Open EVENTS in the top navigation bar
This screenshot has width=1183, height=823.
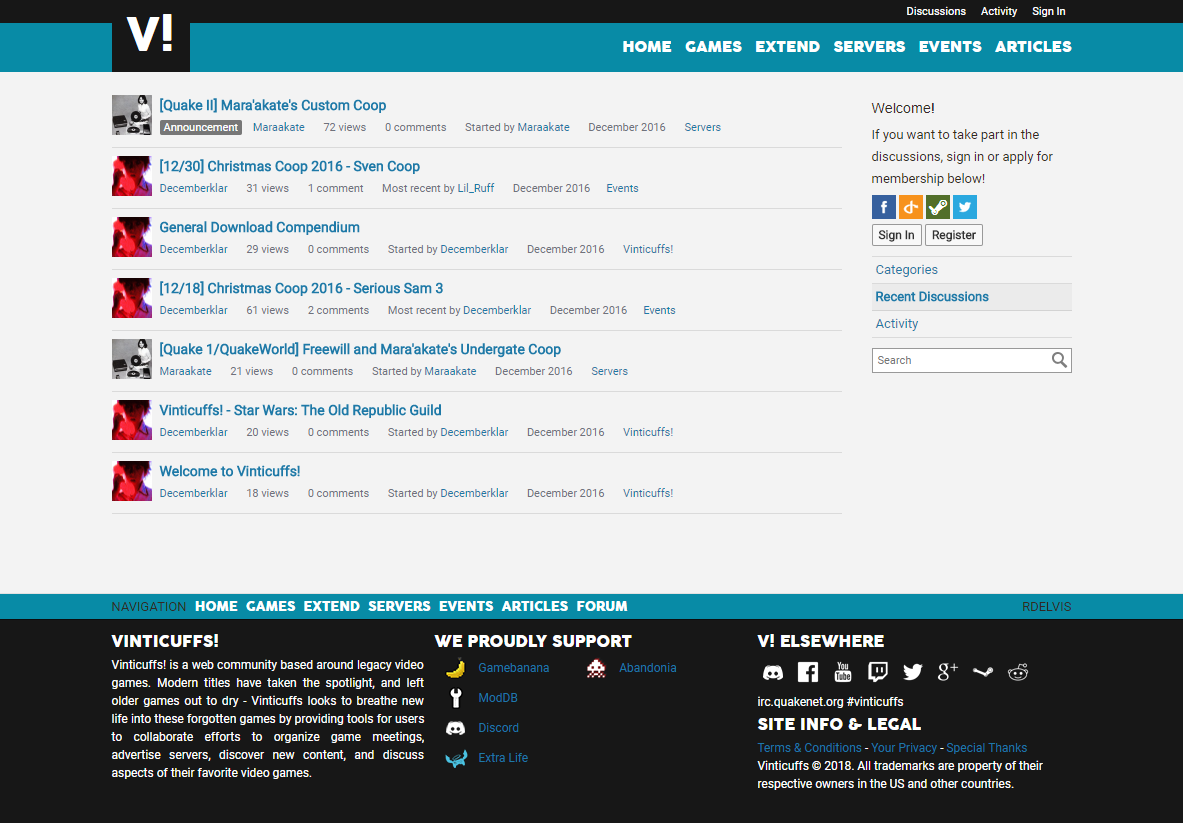coord(950,46)
